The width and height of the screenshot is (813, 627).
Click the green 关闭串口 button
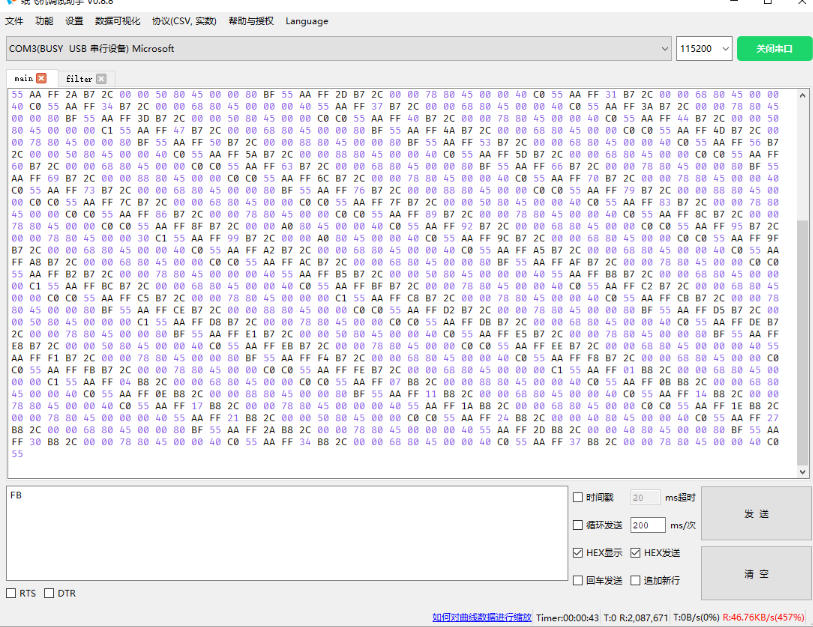pyautogui.click(x=774, y=49)
